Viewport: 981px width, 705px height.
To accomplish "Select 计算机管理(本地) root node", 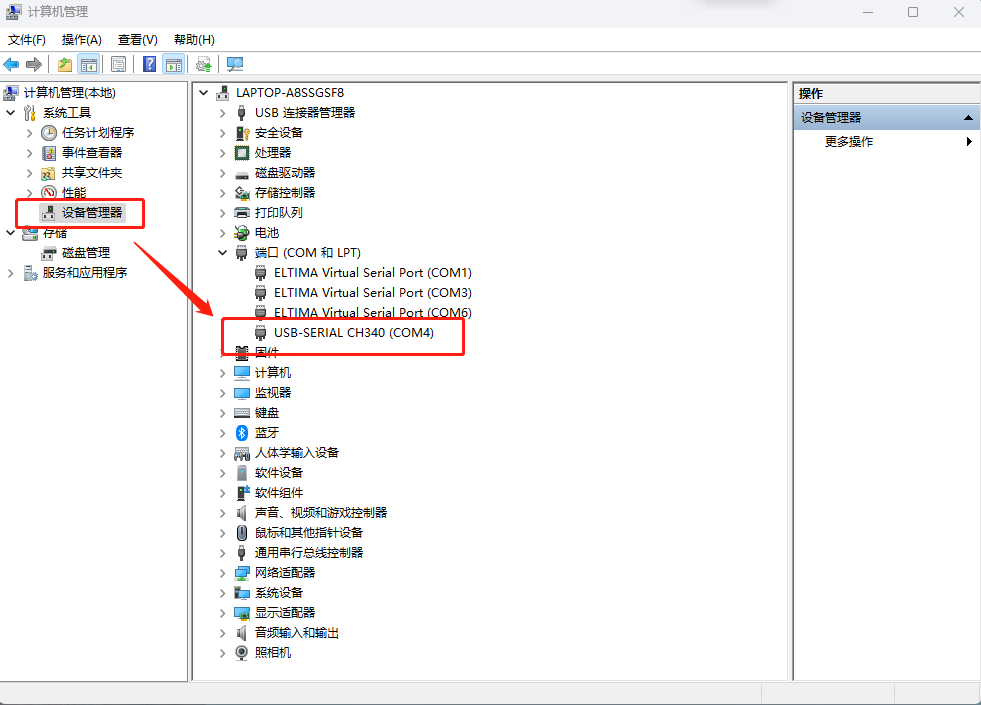I will pyautogui.click(x=69, y=93).
